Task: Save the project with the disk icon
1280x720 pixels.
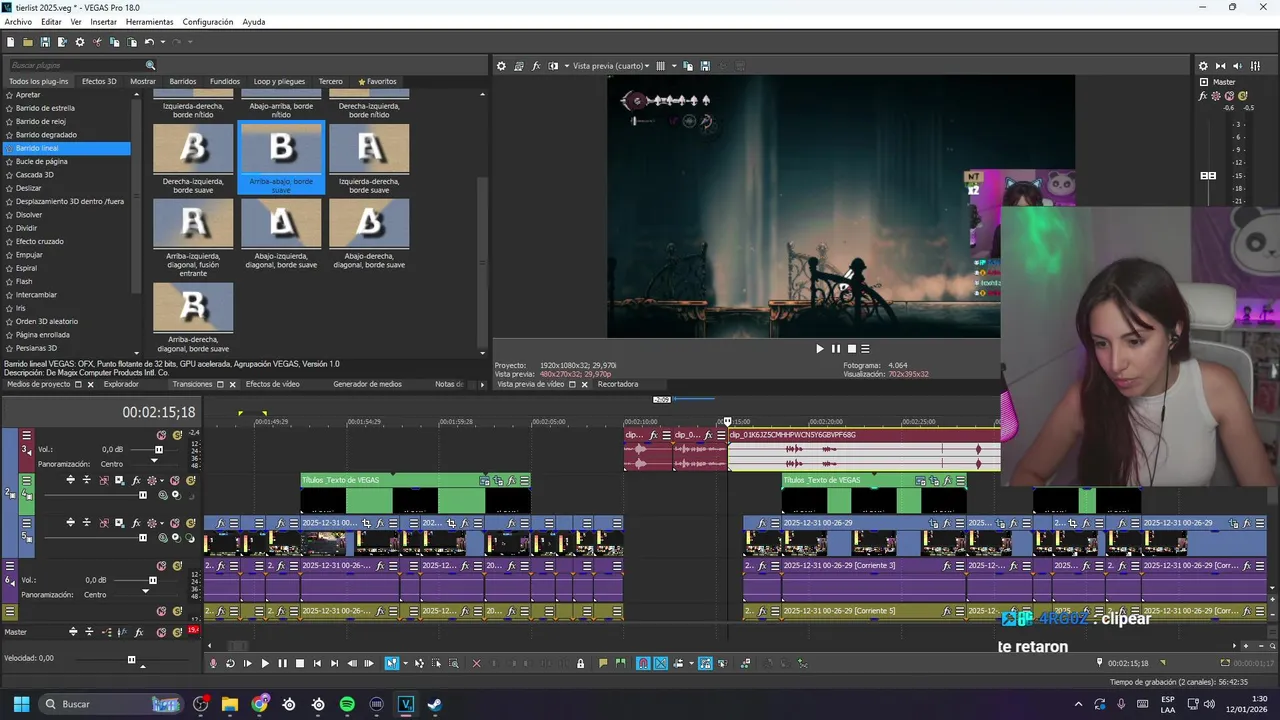Action: (45, 42)
